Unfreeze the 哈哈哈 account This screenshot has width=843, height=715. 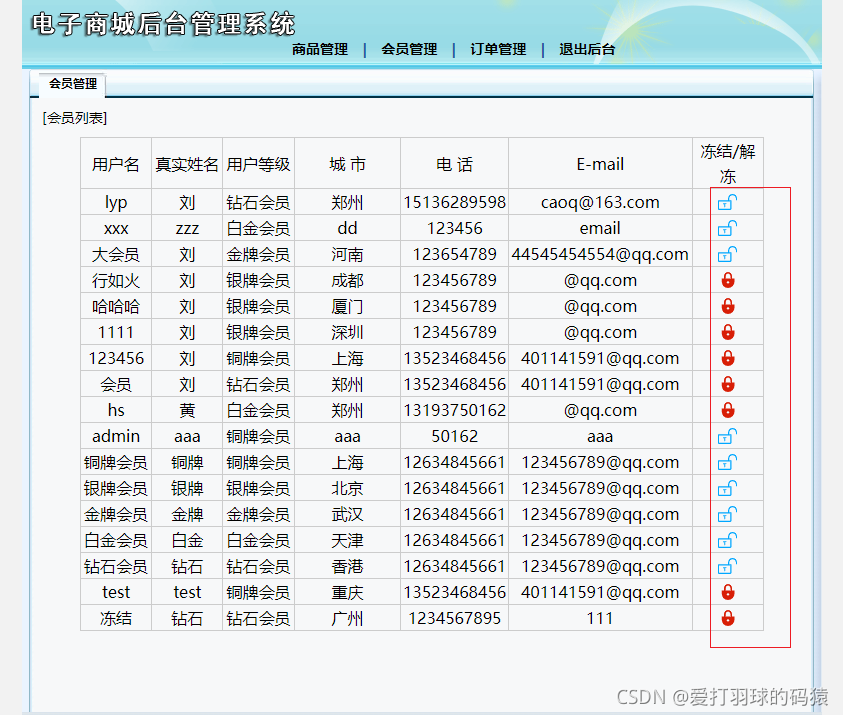(727, 306)
